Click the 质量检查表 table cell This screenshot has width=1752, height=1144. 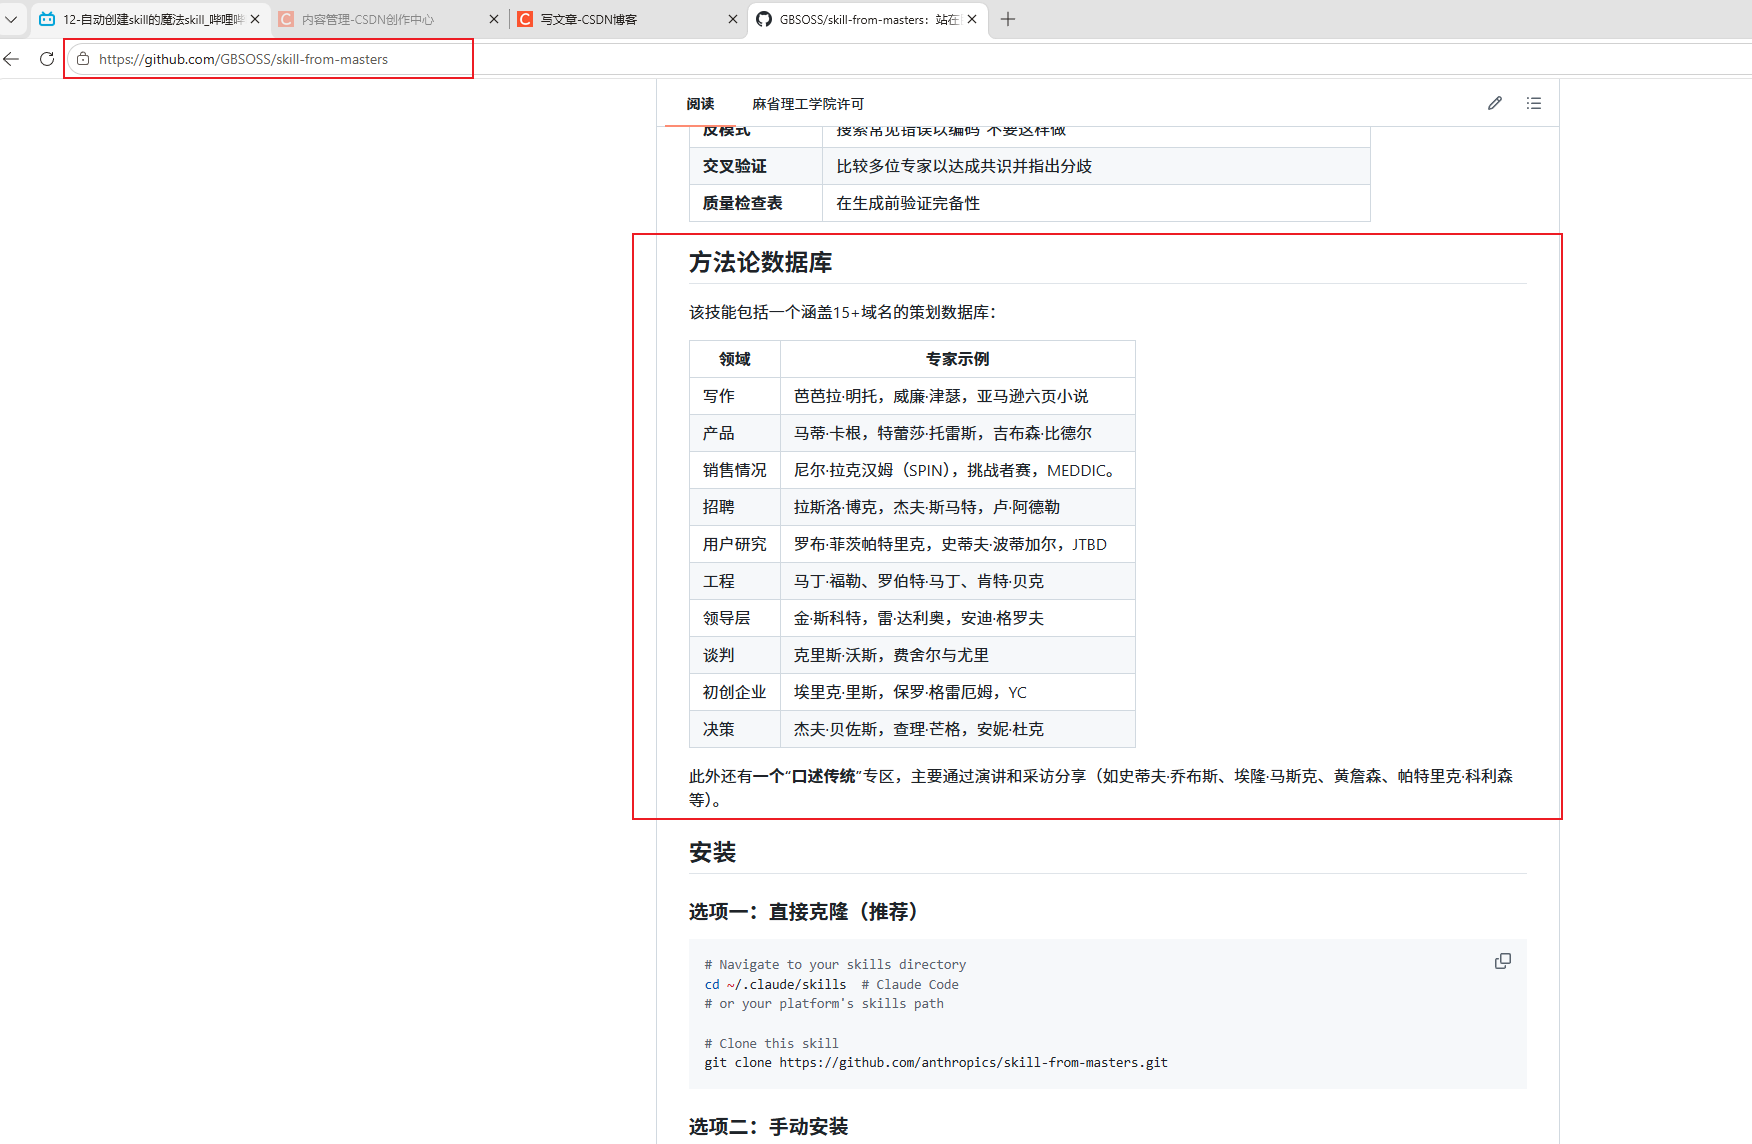[x=756, y=203]
